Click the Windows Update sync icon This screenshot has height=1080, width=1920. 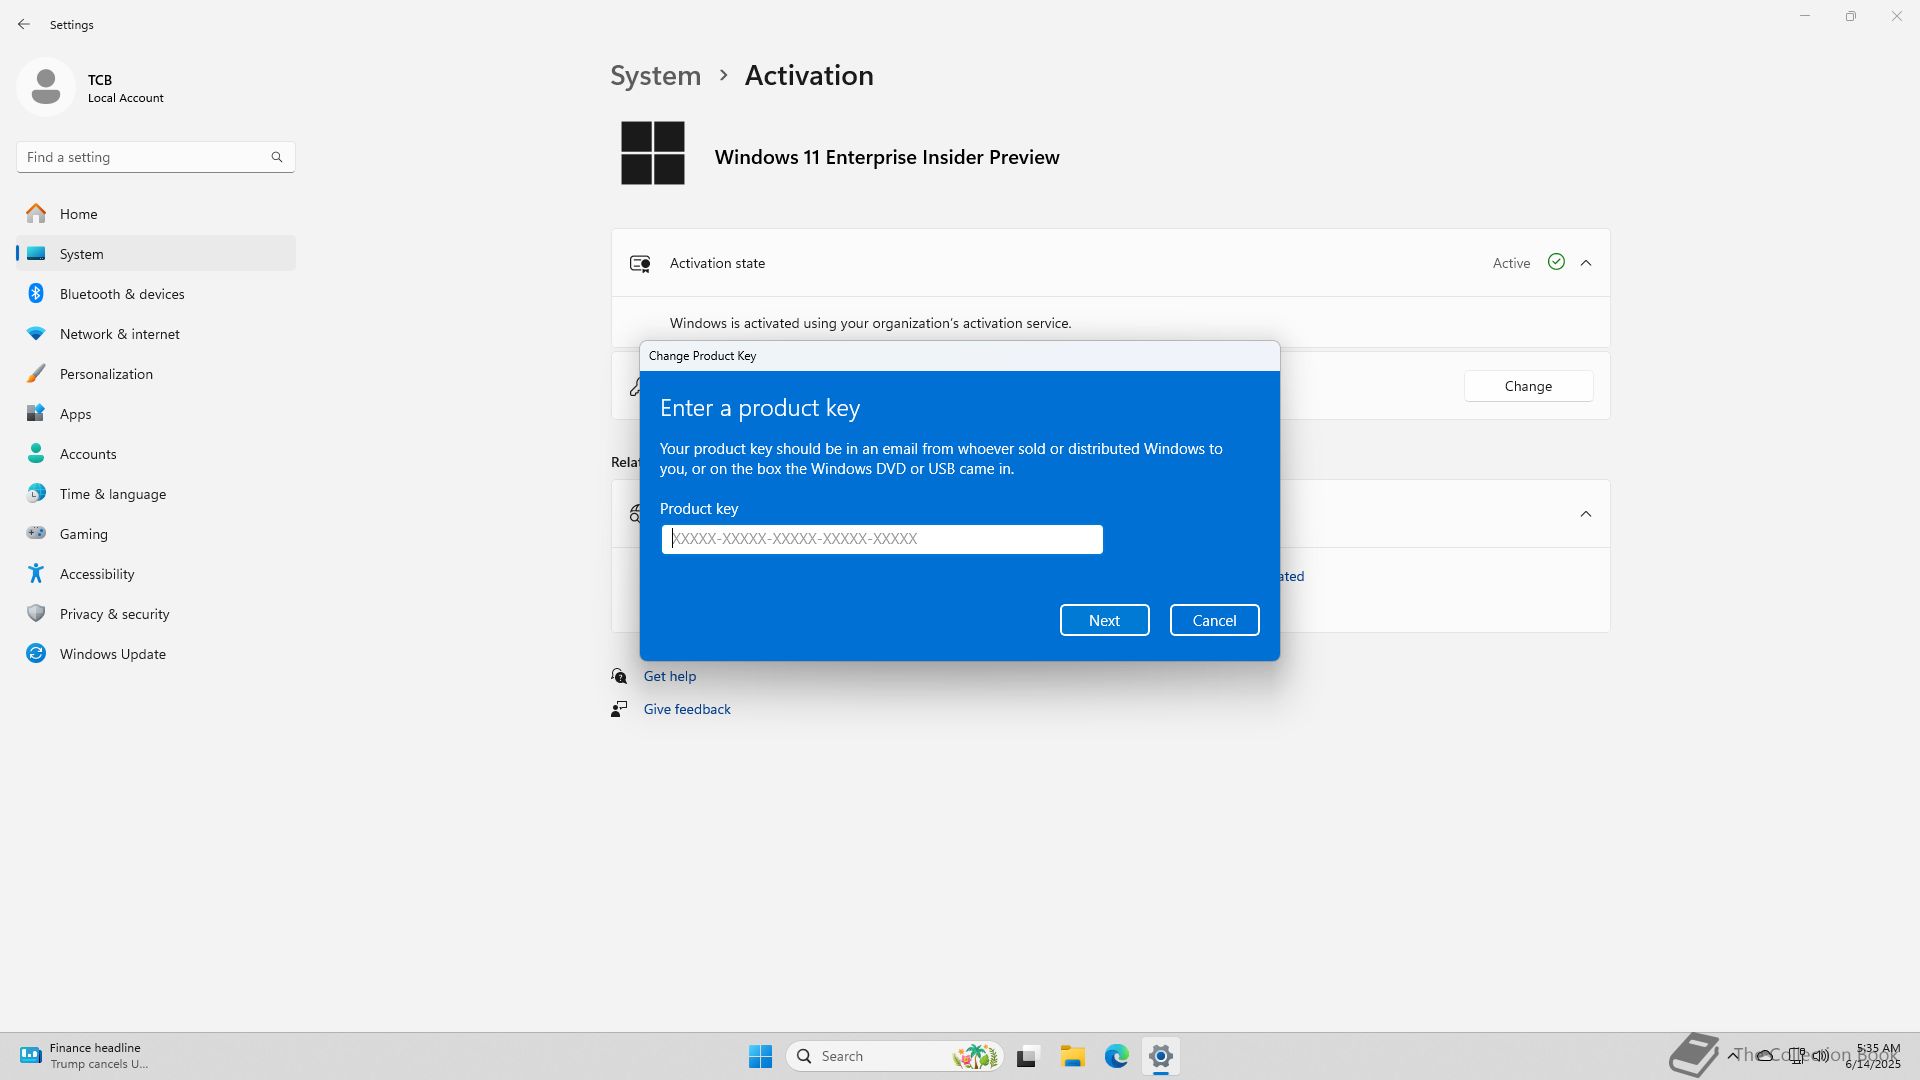36,653
